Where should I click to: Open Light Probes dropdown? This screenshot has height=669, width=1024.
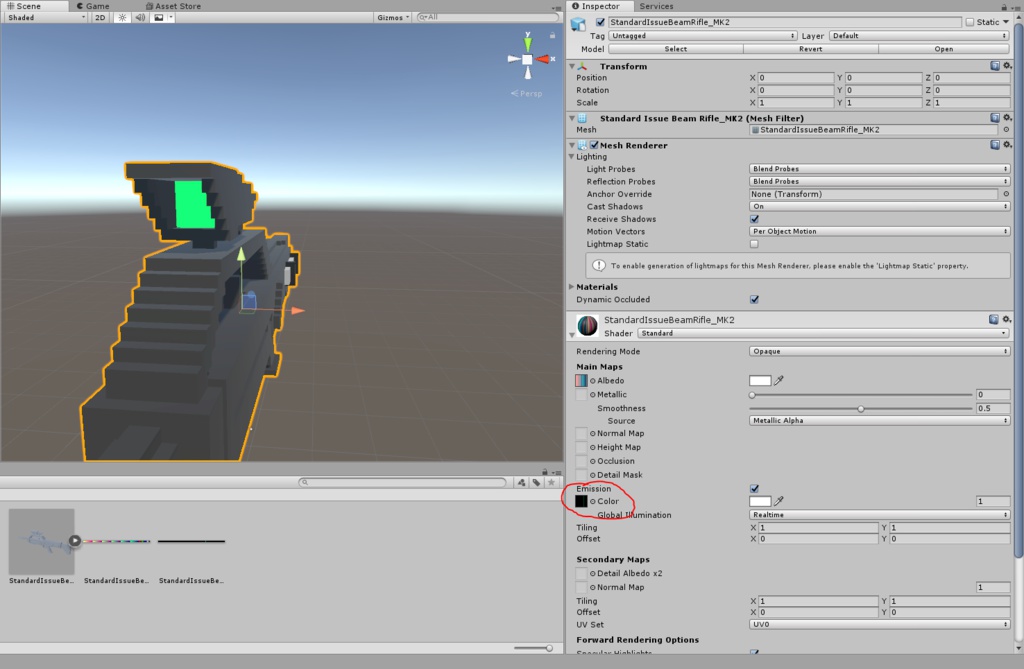[879, 169]
